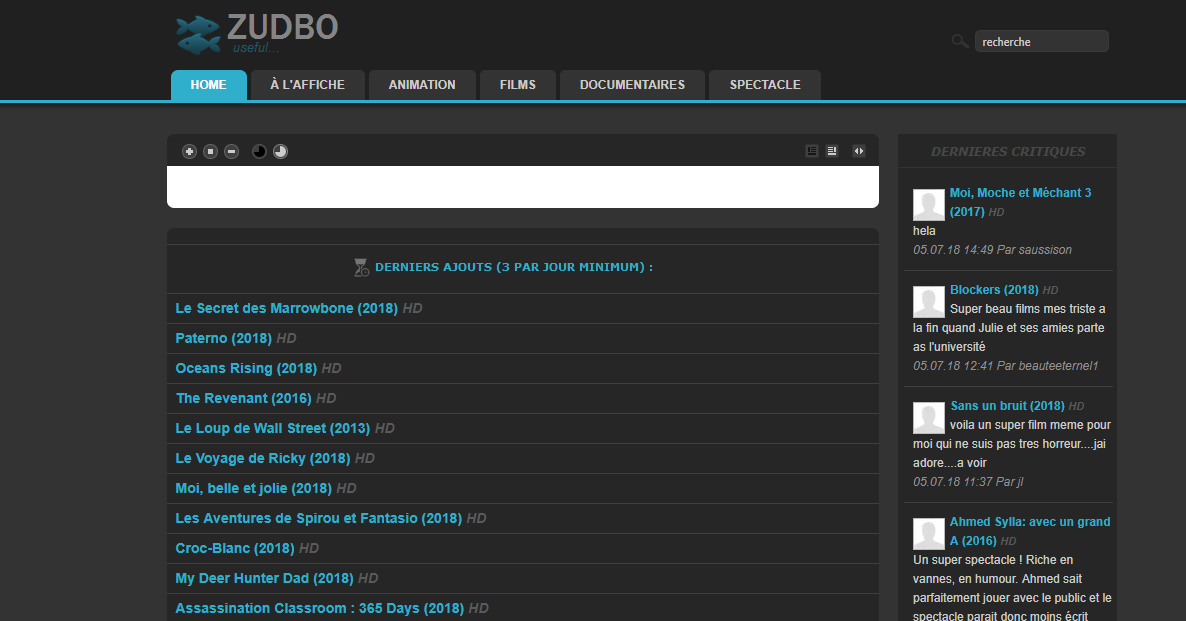Open Assassination Classroom : 365 Days link

pos(319,608)
